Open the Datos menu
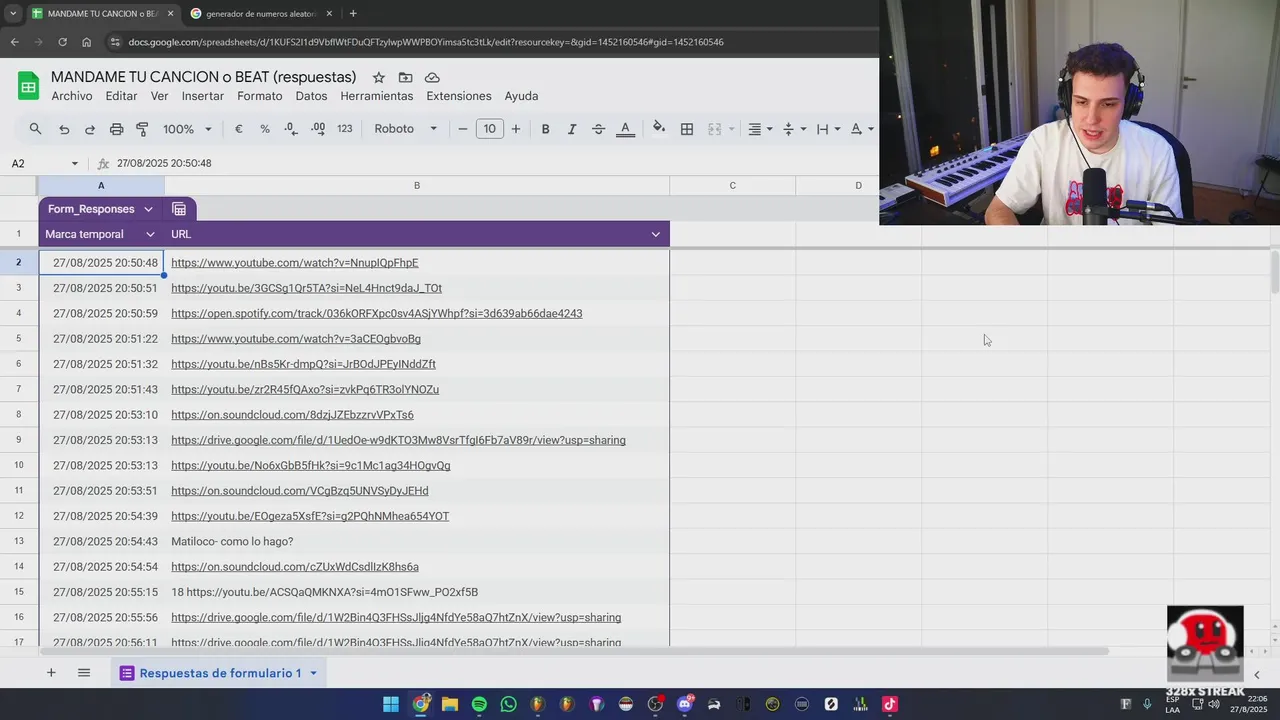 (311, 96)
